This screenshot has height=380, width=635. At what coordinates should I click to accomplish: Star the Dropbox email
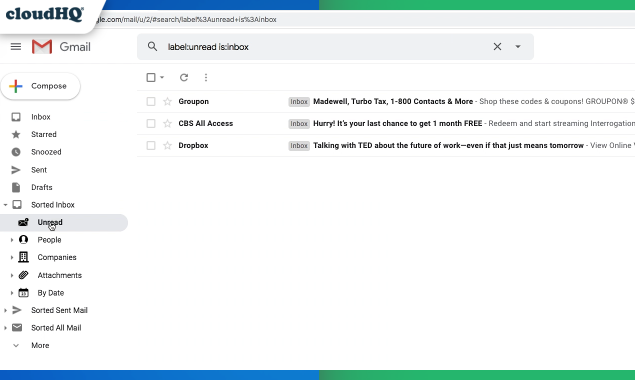pos(167,145)
